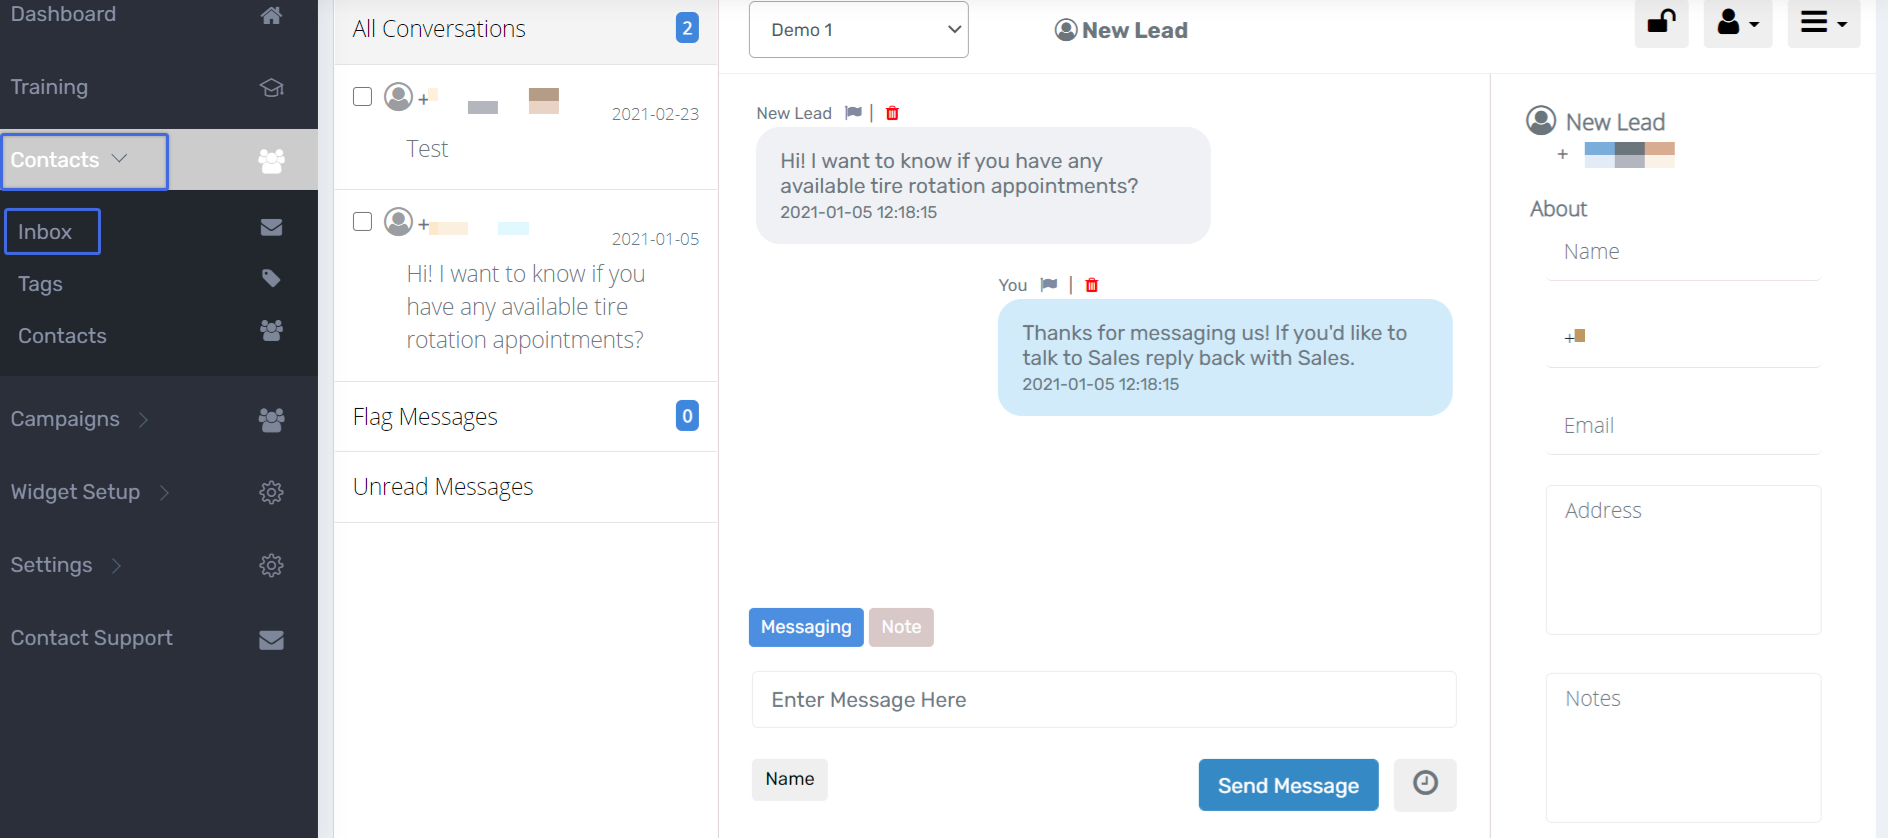The height and width of the screenshot is (838, 1888).
Task: Open the user account dropdown menu
Action: [1737, 22]
